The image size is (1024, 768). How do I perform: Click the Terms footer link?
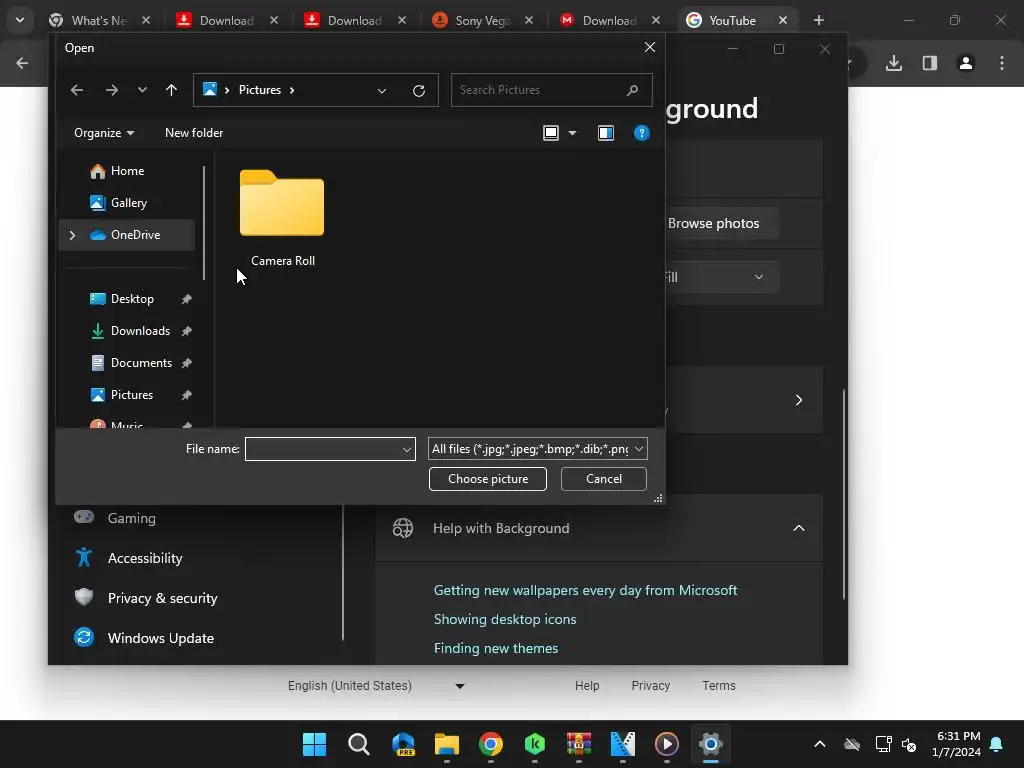click(718, 686)
